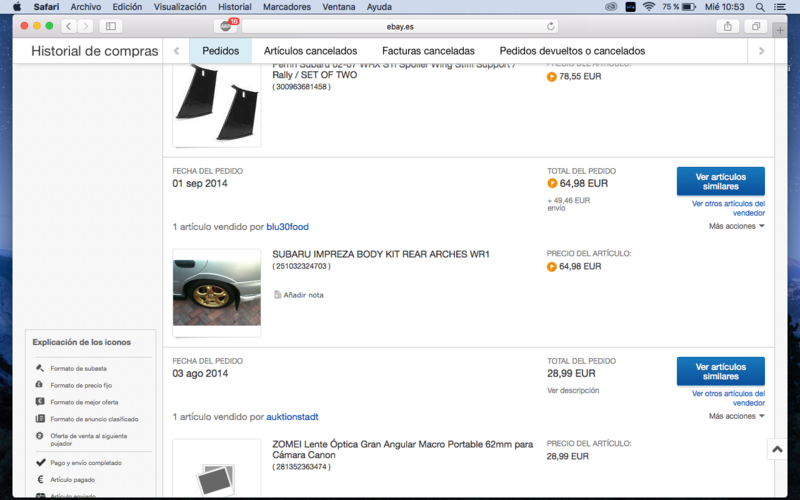The image size is (800, 500).
Task: Click Ver artículos similares for 01 sep order
Action: tap(720, 181)
